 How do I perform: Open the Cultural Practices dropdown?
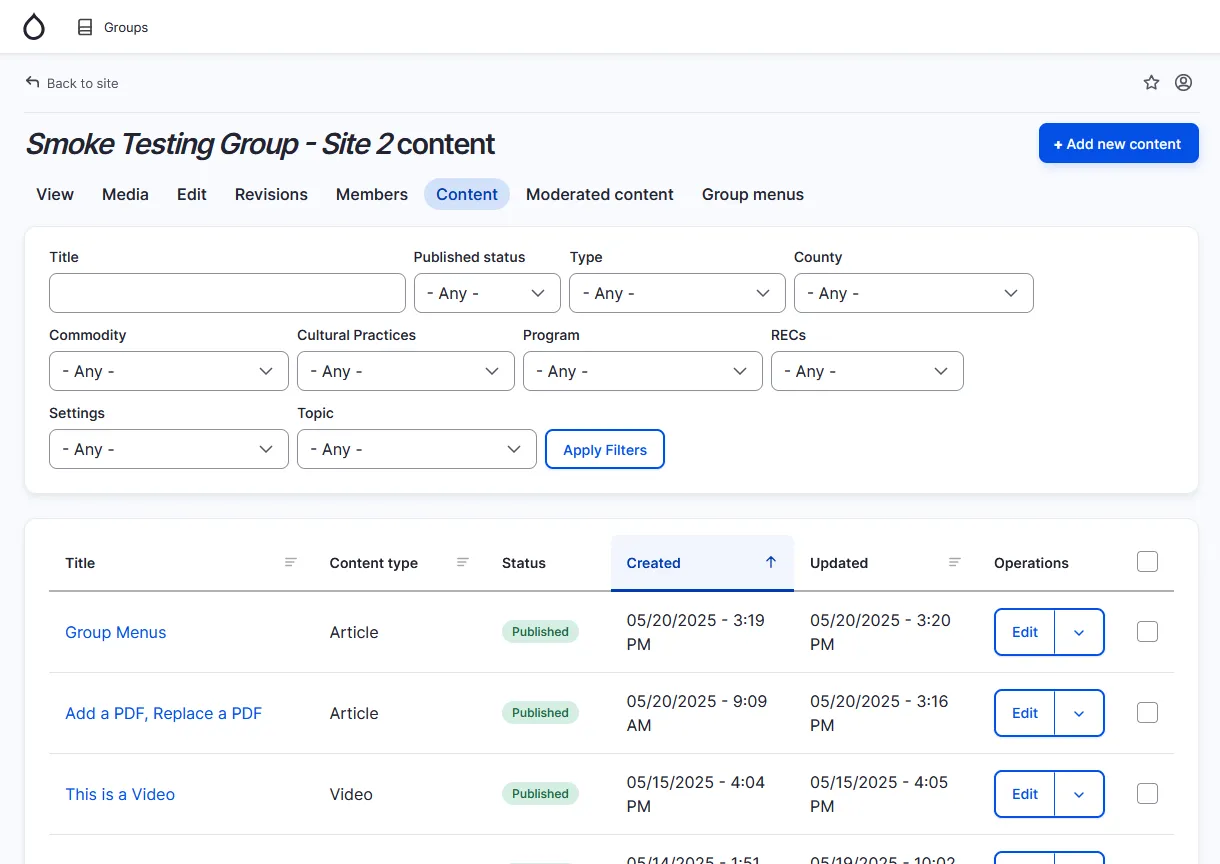[406, 371]
